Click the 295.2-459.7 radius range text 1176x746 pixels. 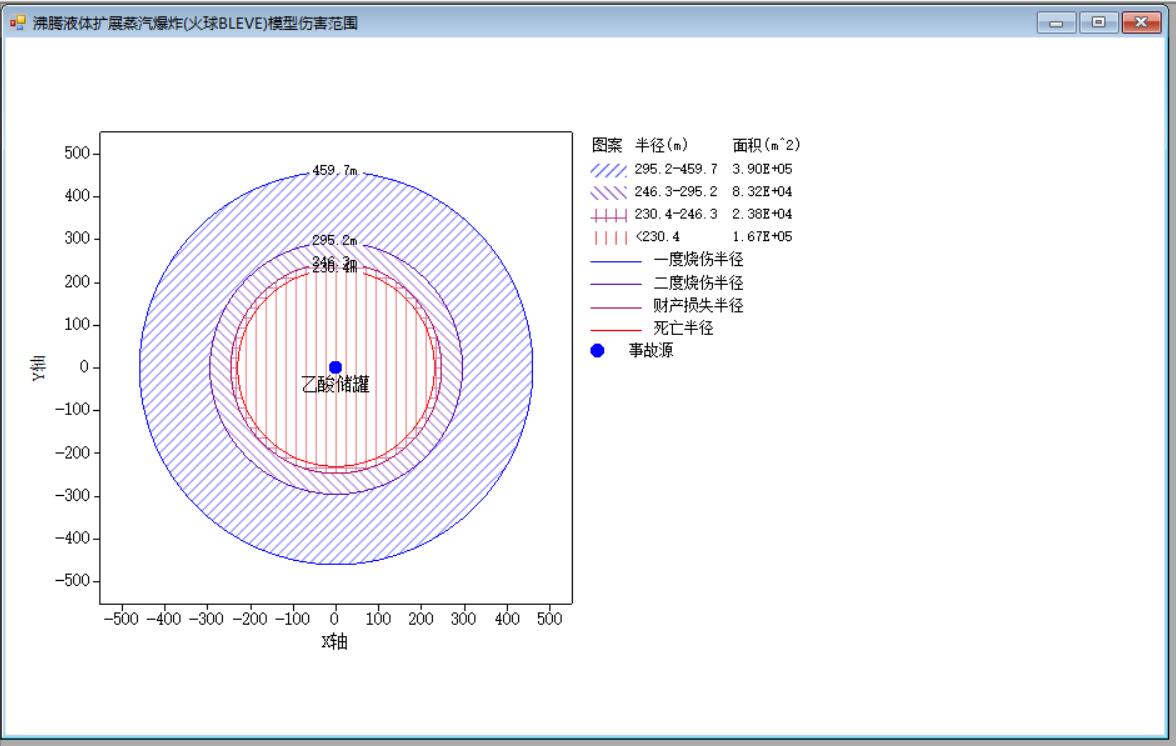[676, 169]
